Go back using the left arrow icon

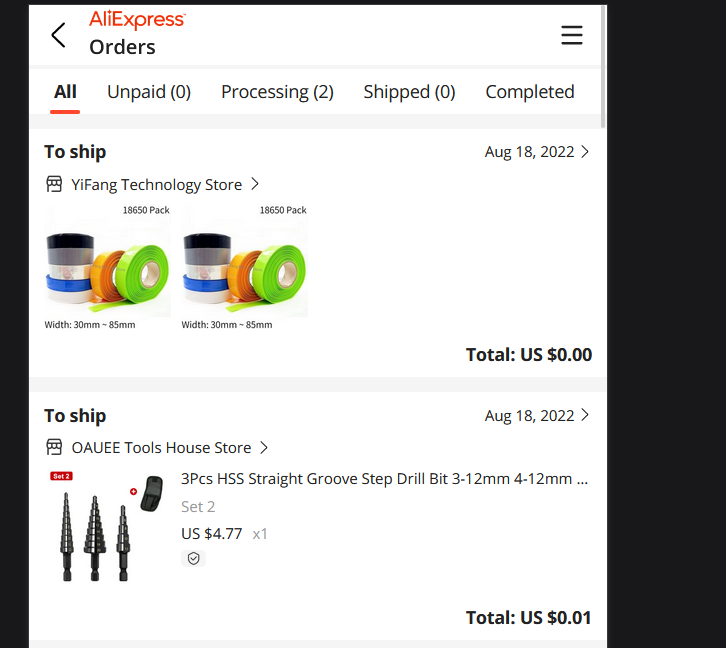(x=58, y=35)
